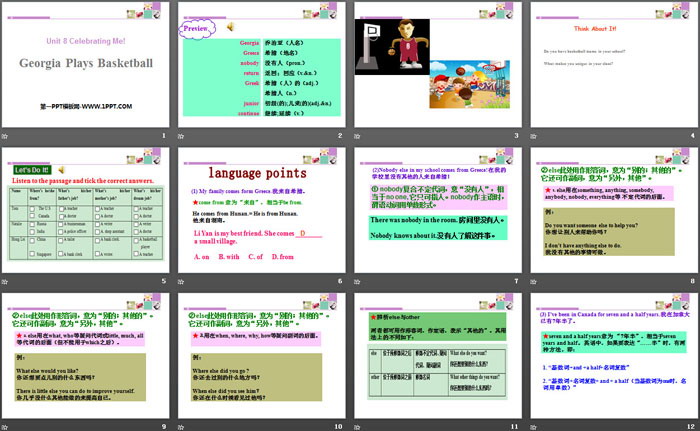Select slide 7 about nobody usage
Screen dimensions: 700x431
pyautogui.click(x=438, y=210)
